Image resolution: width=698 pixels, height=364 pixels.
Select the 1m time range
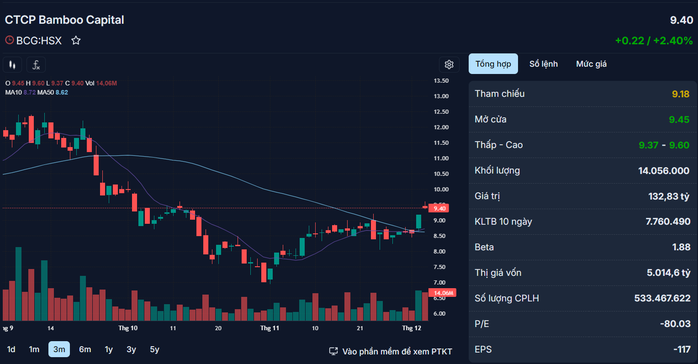(x=34, y=349)
